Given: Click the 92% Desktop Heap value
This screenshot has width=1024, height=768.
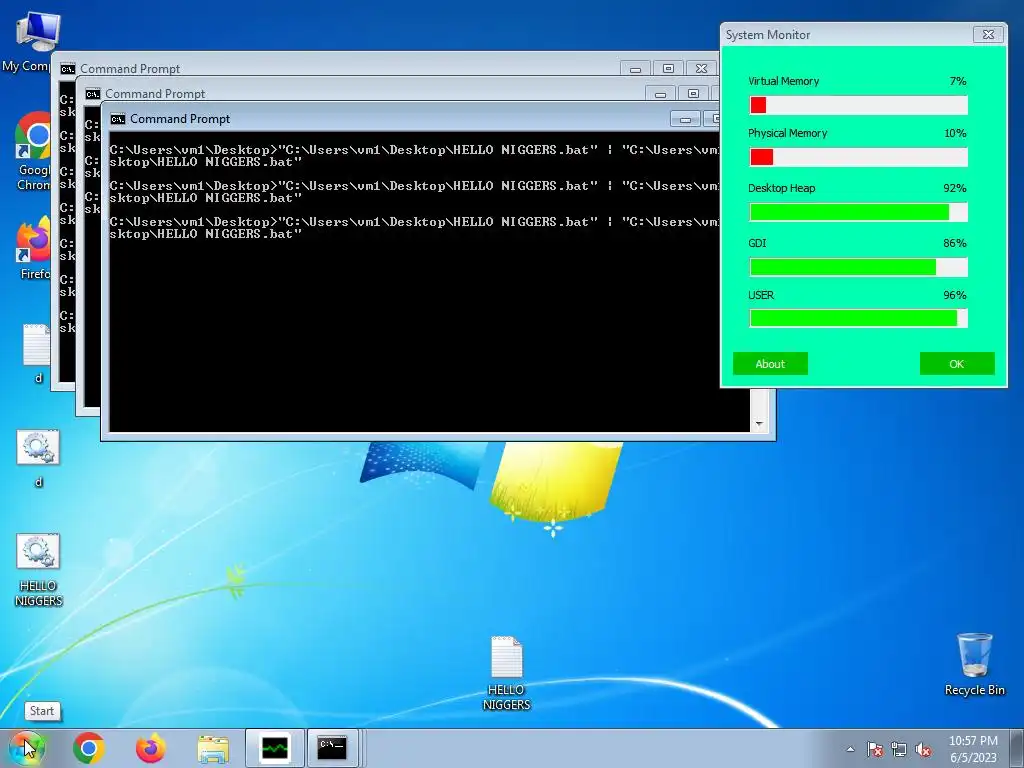Looking at the screenshot, I should [x=954, y=188].
